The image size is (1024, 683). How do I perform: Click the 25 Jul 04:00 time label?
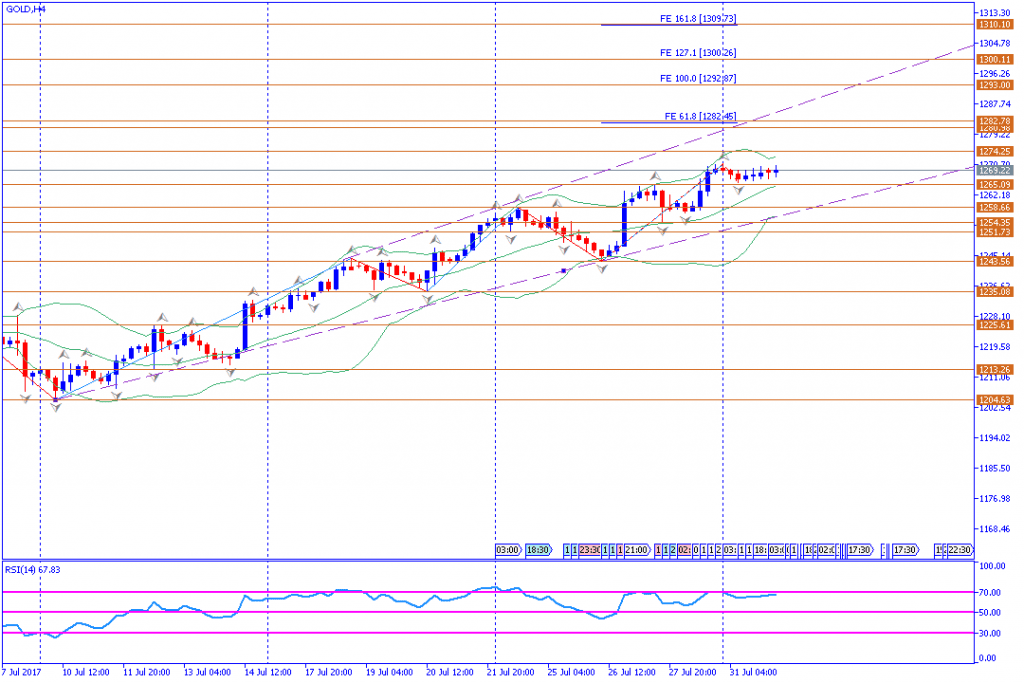571,673
